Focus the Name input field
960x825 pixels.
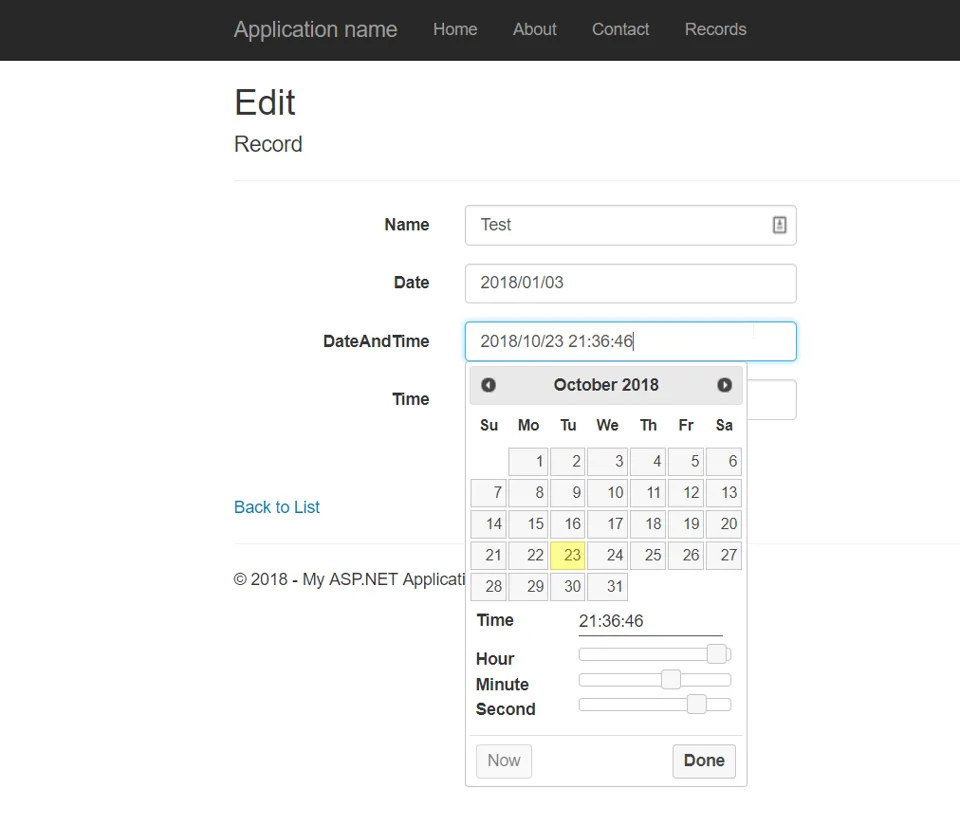[x=631, y=225]
